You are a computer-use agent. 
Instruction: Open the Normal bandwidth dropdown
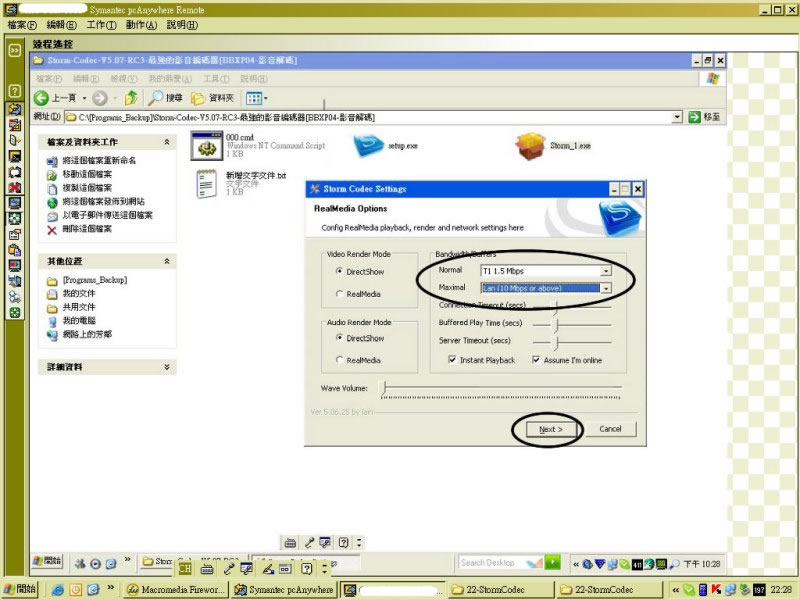606,271
